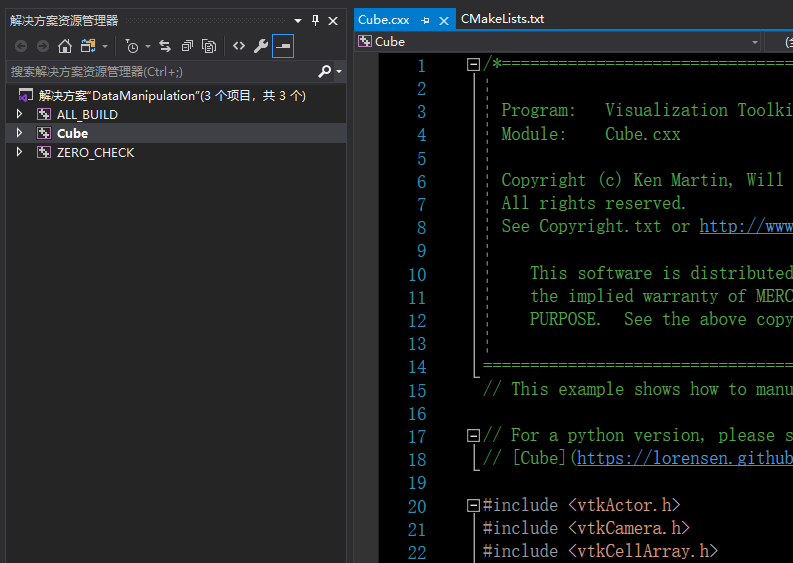Switch to the CMakeLists.txt tab

coord(502,19)
